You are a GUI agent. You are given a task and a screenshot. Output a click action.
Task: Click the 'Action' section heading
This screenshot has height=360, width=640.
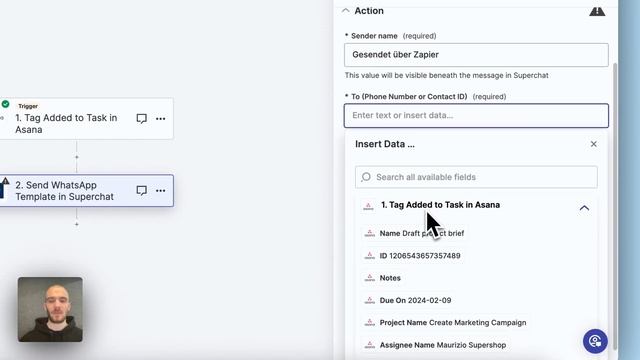[x=369, y=11]
